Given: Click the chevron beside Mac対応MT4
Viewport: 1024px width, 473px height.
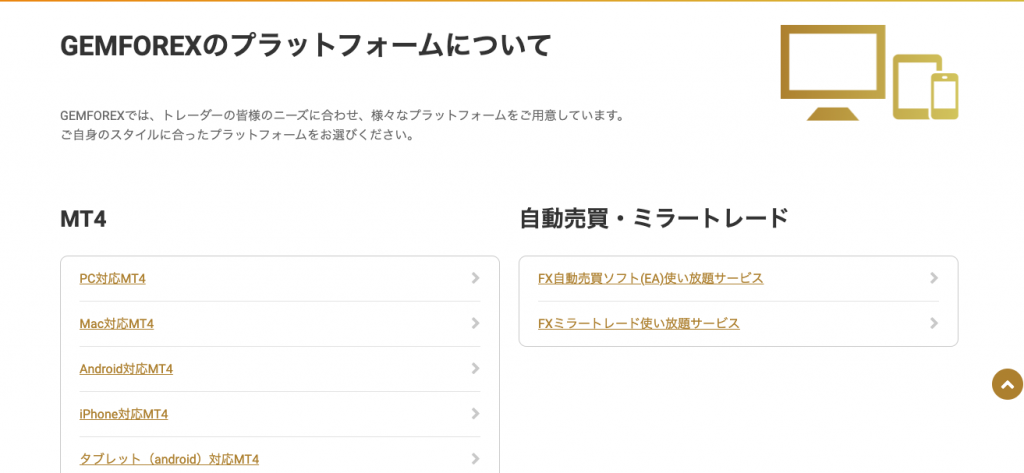Looking at the screenshot, I should [475, 323].
